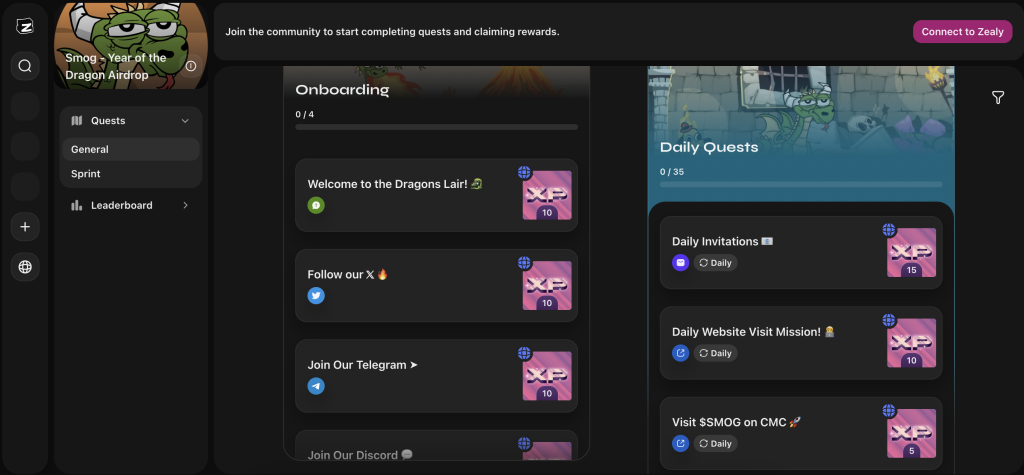1024x475 pixels.
Task: Click globe badge on Join Our Telegram card
Action: click(x=524, y=353)
